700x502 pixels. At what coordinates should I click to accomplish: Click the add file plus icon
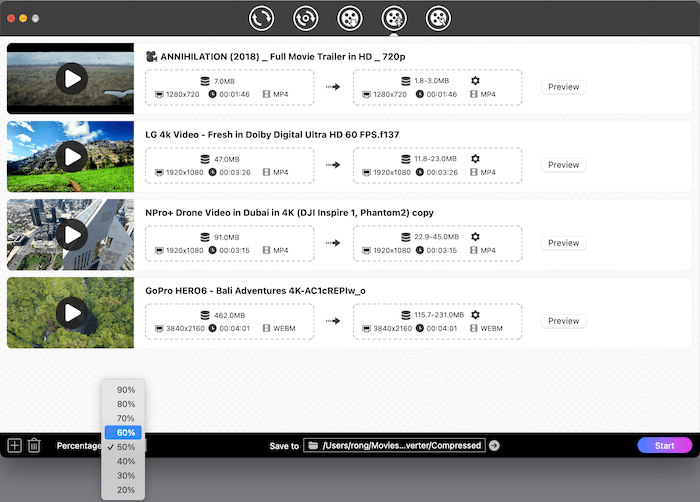pos(14,446)
